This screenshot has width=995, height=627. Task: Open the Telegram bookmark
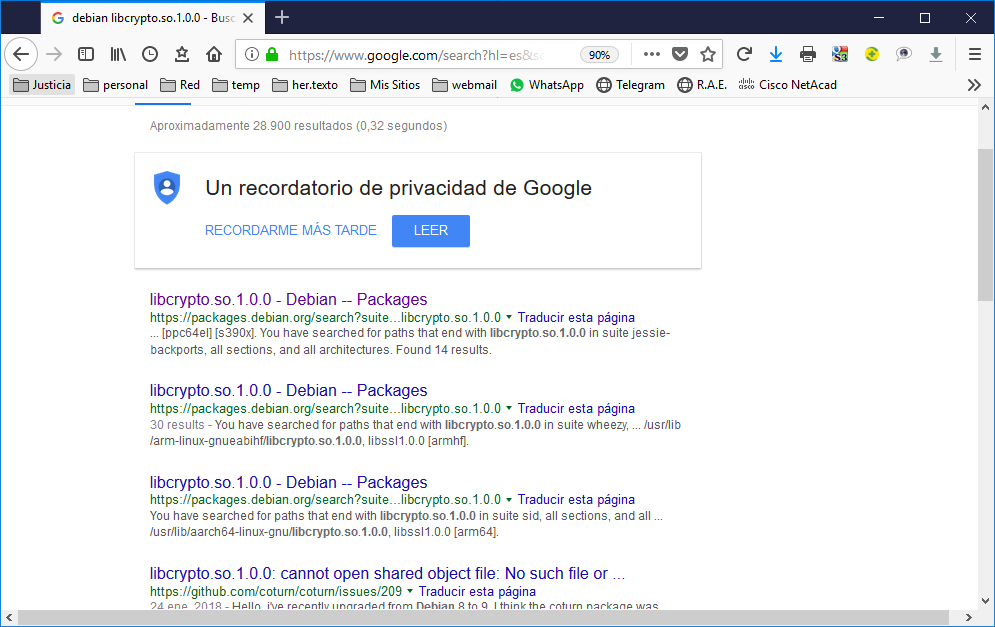[x=631, y=85]
